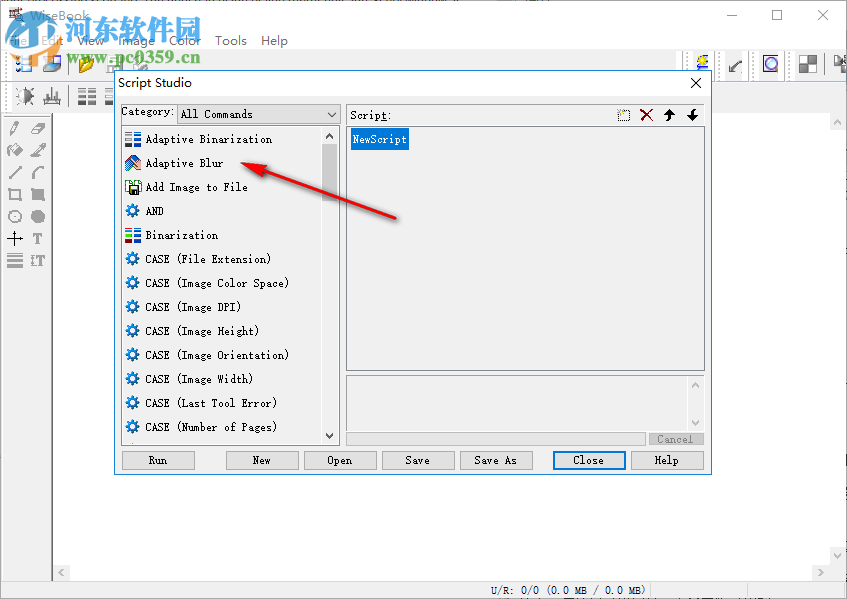Click the Run button
The width and height of the screenshot is (847, 599).
pyautogui.click(x=158, y=460)
